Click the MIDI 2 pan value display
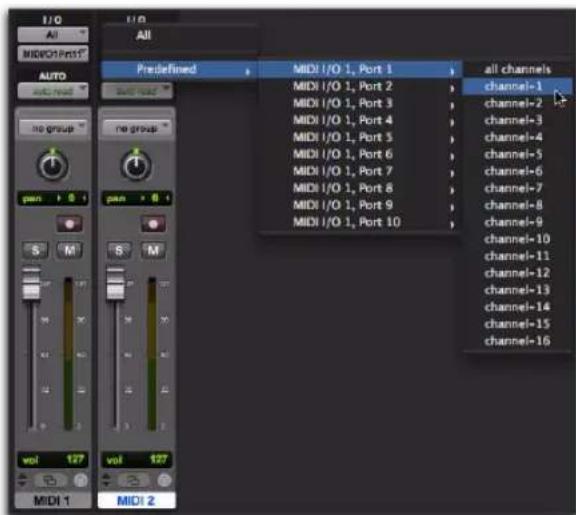 click(x=137, y=198)
